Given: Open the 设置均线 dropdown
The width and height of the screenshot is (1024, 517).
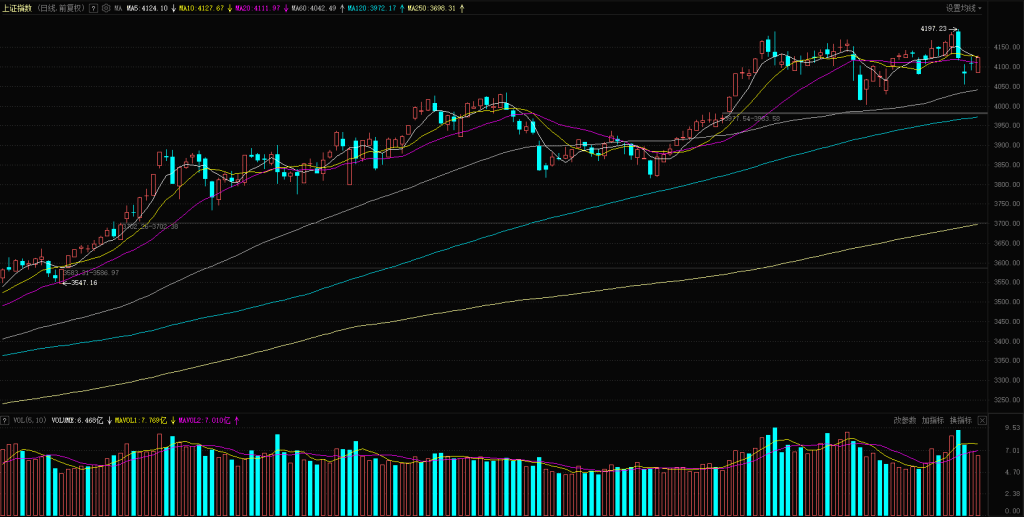Looking at the screenshot, I should [x=964, y=8].
